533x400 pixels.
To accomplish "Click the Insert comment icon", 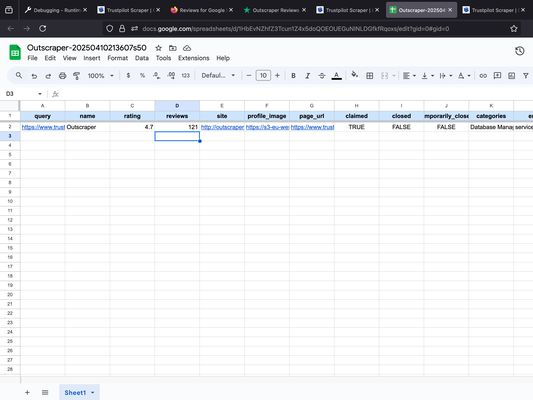I will click(x=497, y=75).
